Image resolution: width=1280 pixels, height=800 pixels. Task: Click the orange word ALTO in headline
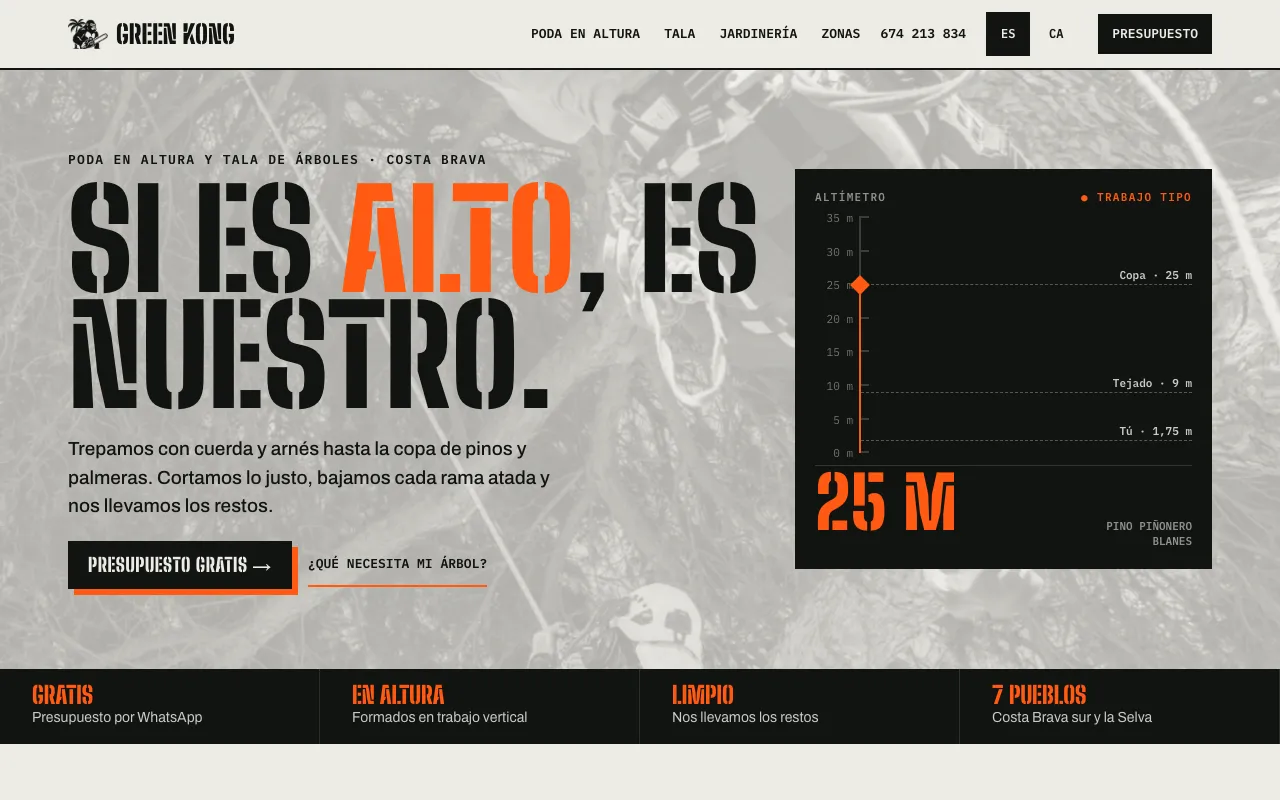click(x=457, y=238)
